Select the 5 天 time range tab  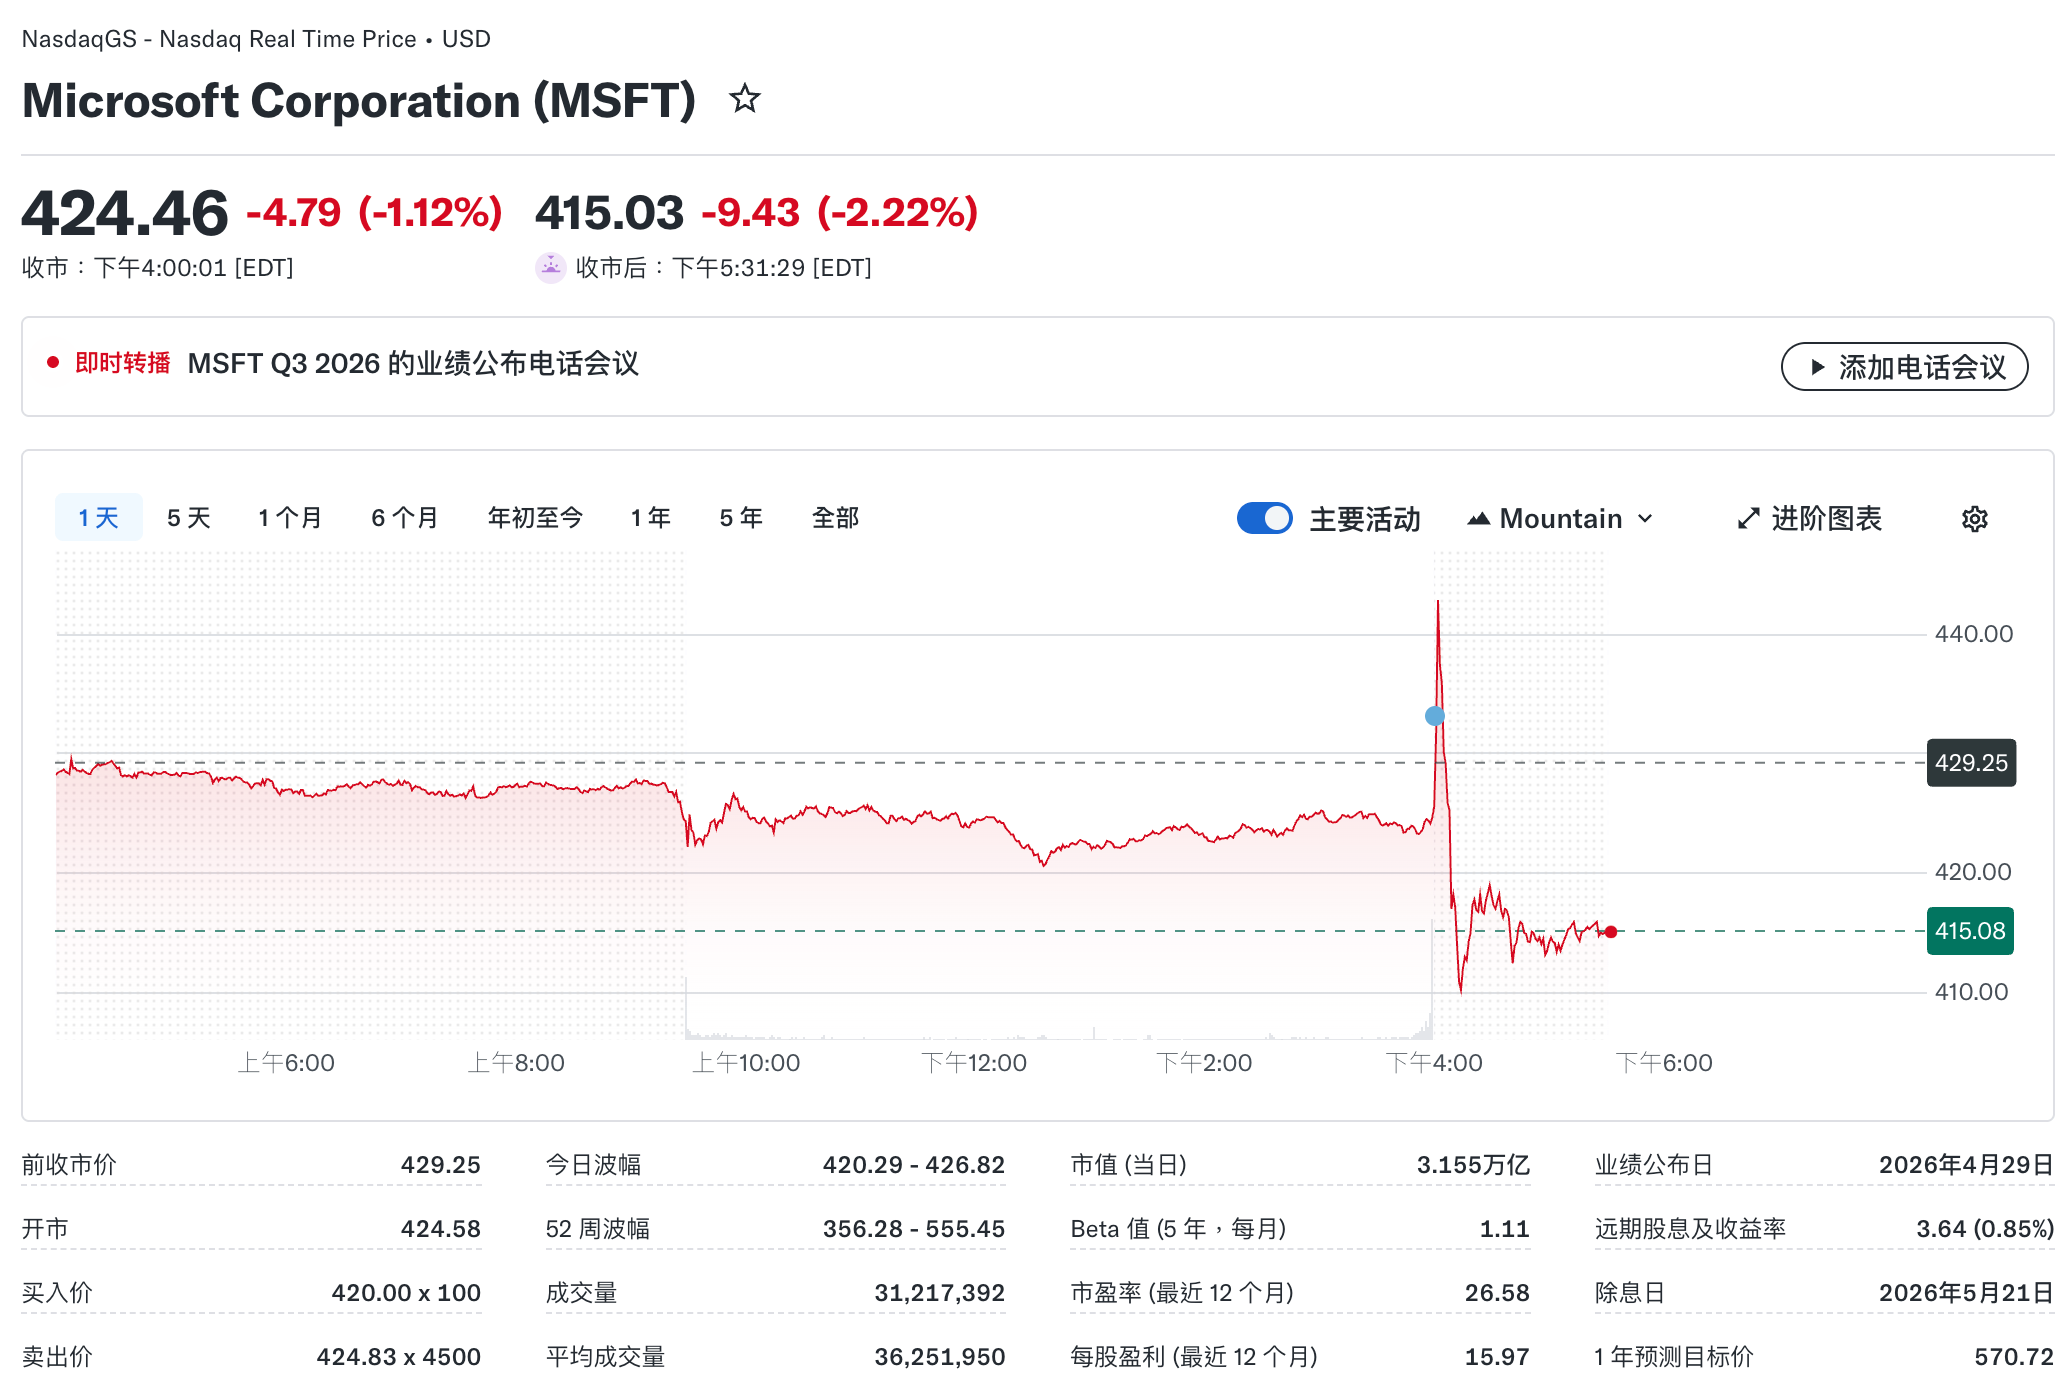[188, 518]
